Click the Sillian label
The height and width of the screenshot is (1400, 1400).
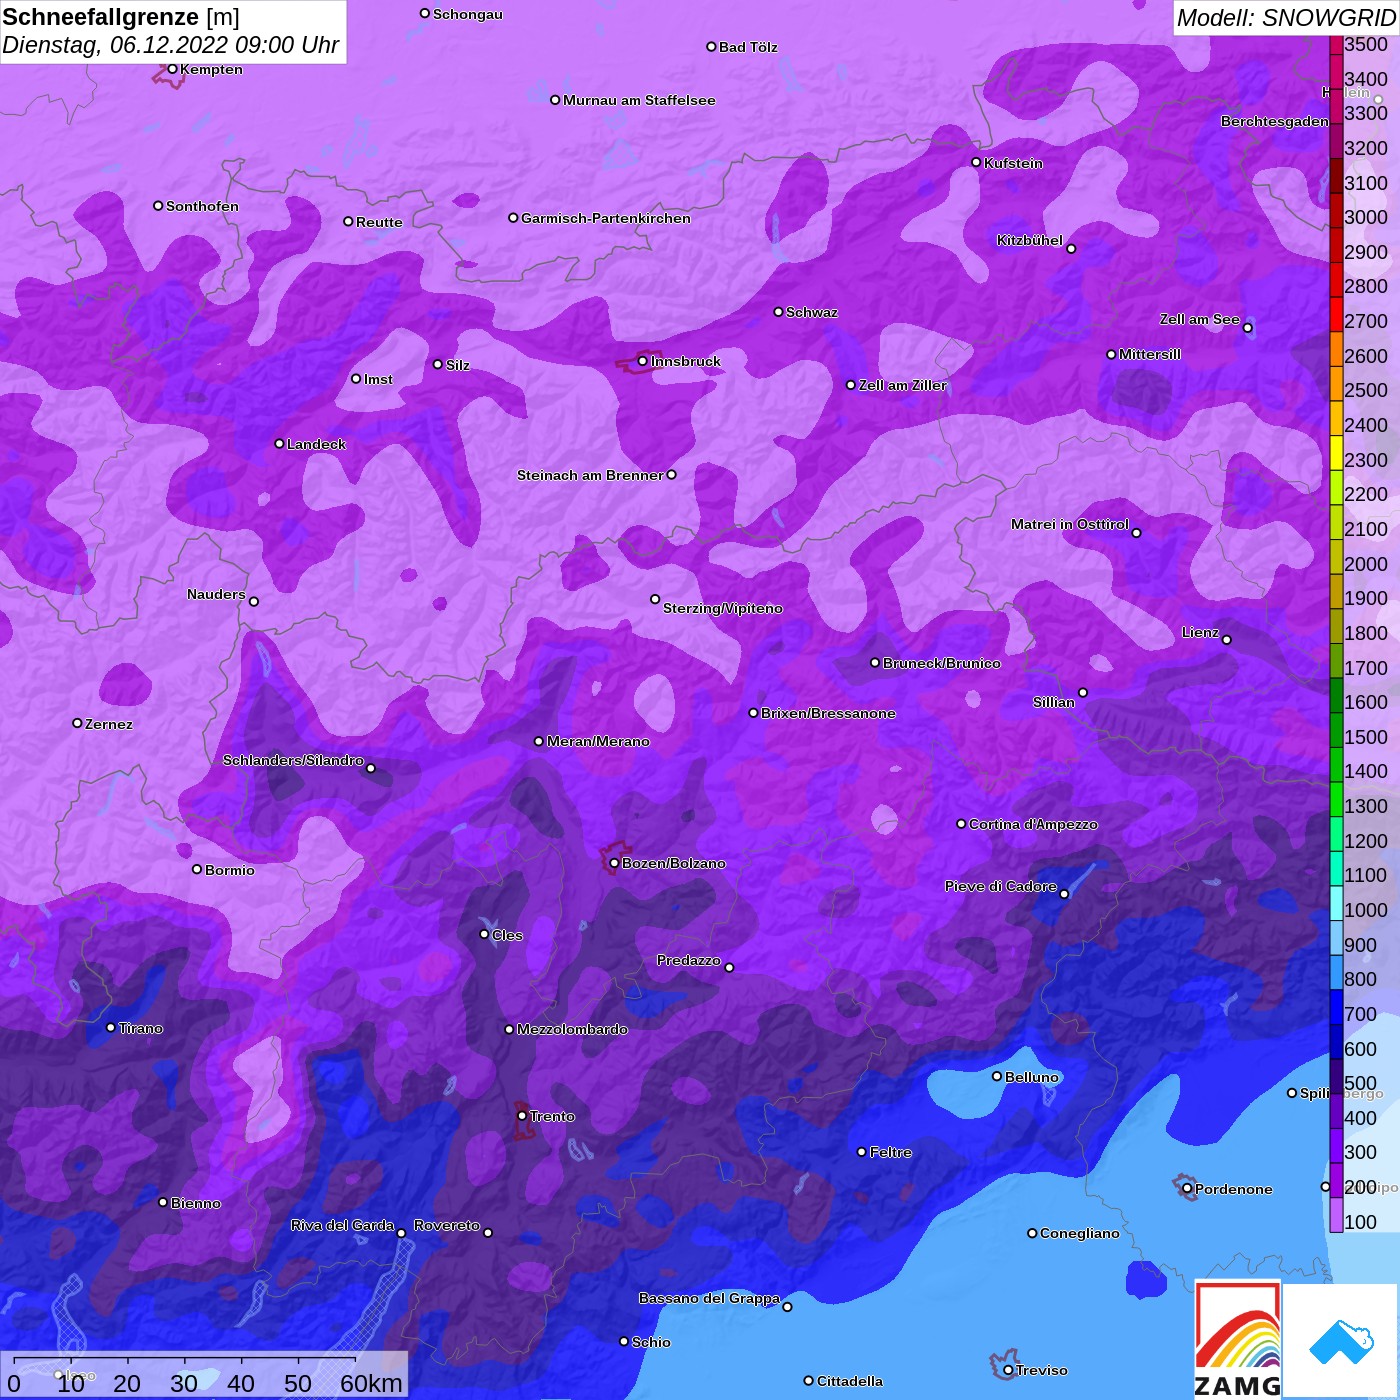(1054, 702)
